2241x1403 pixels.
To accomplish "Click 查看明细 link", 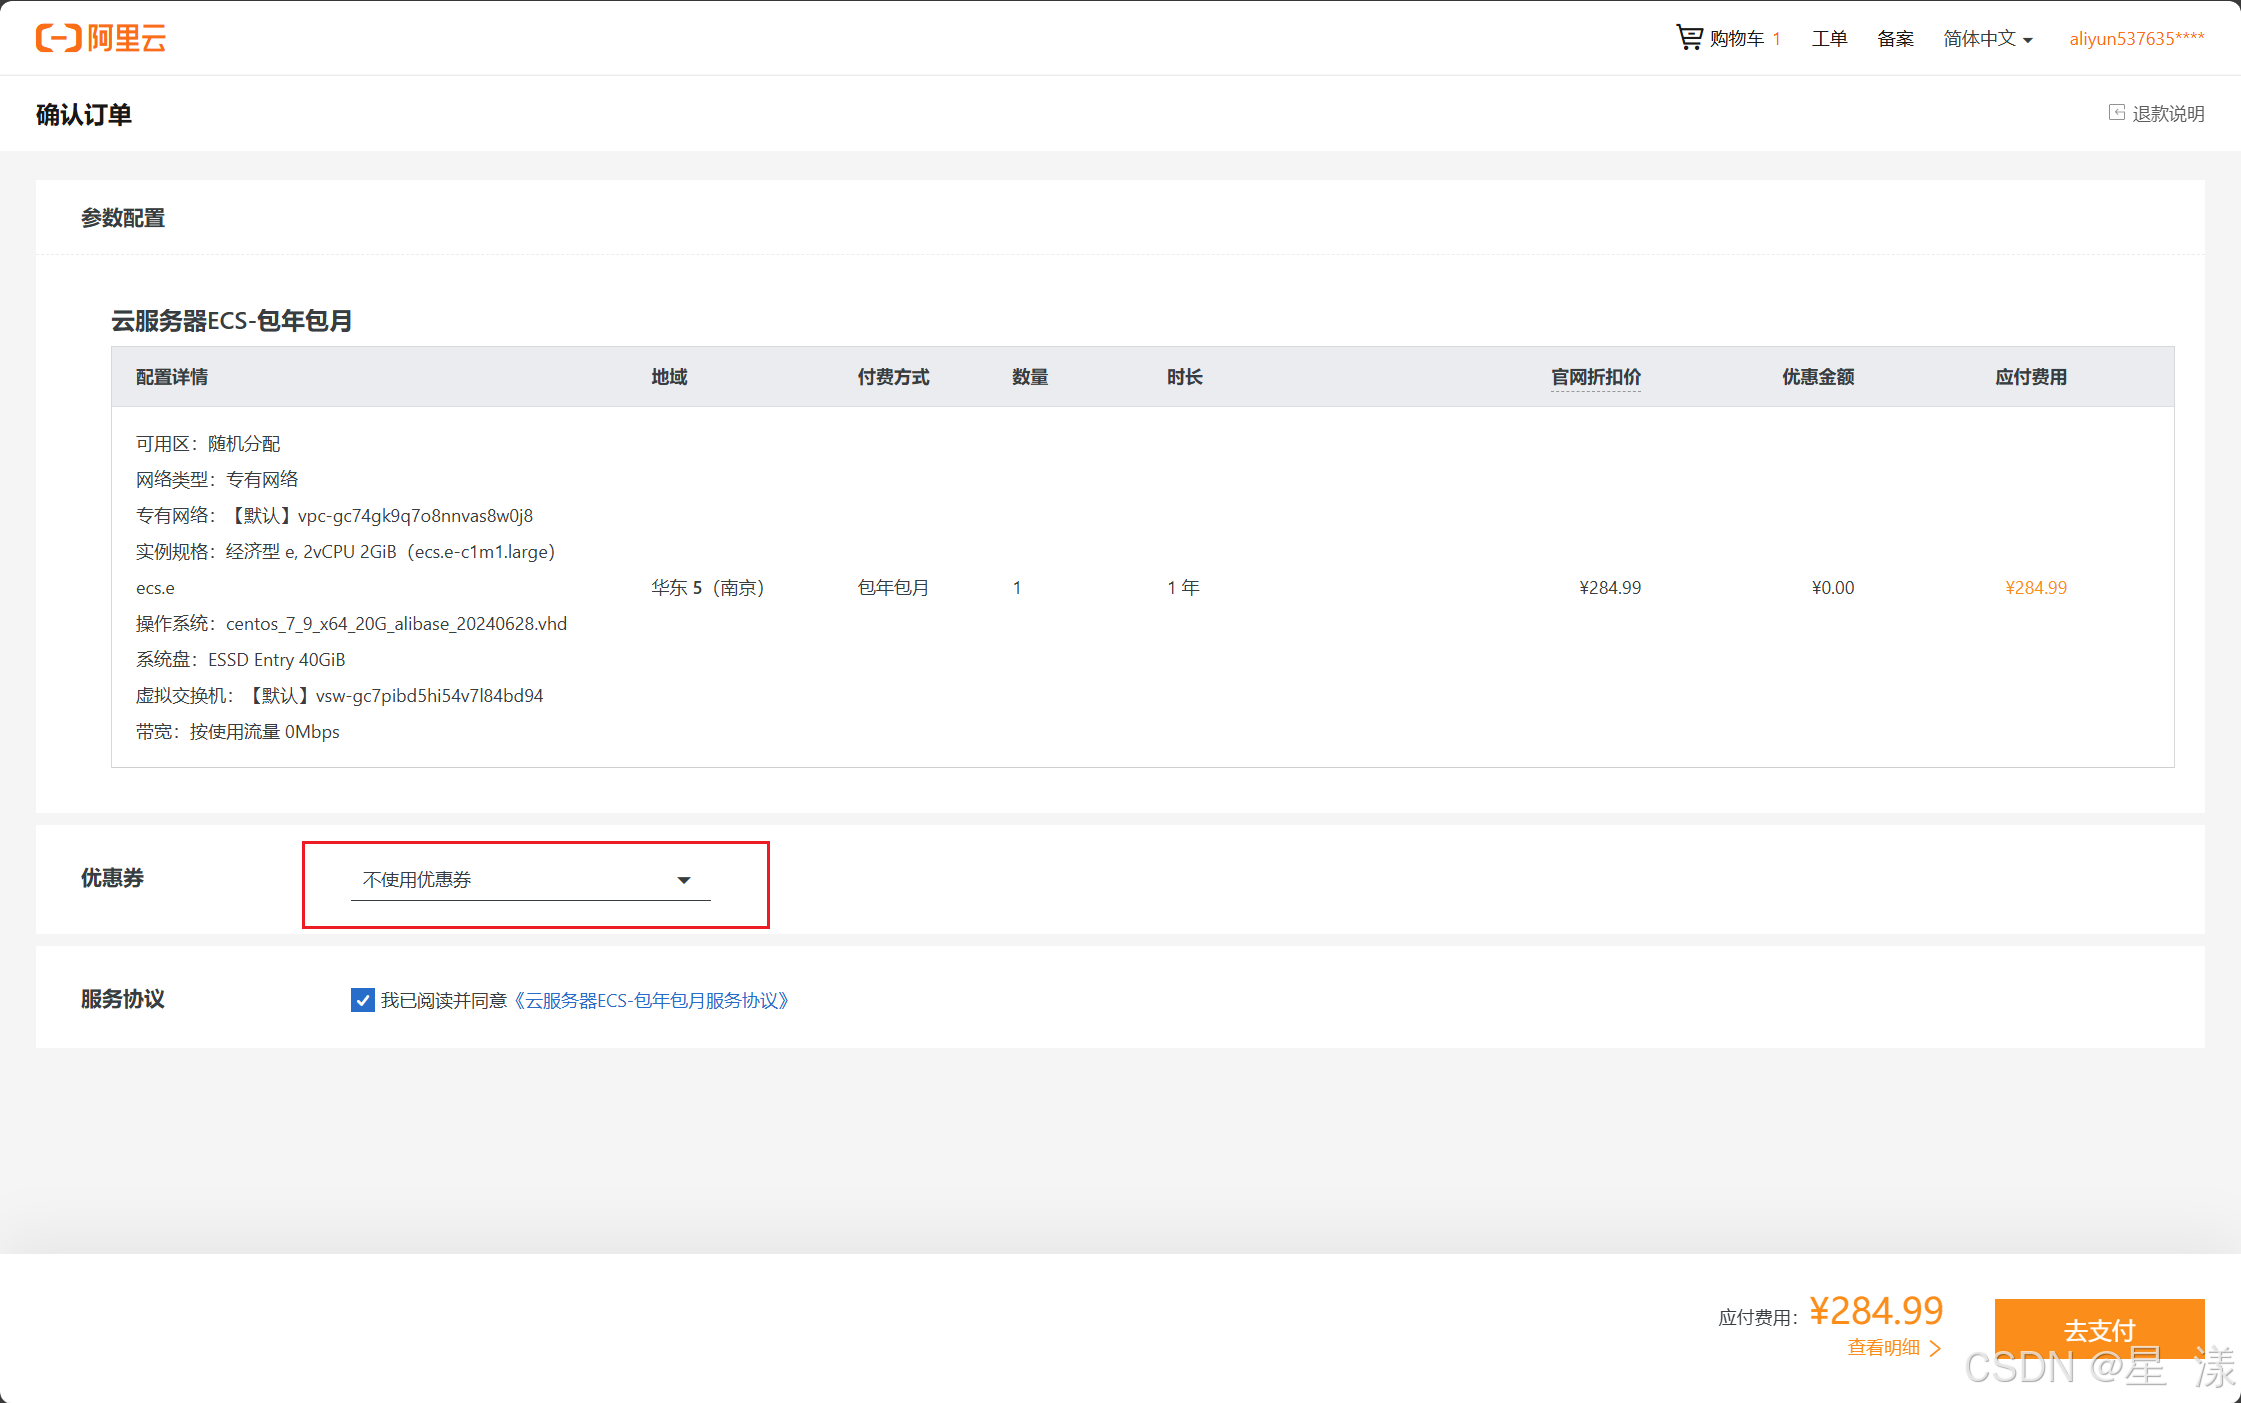I will tap(1894, 1347).
